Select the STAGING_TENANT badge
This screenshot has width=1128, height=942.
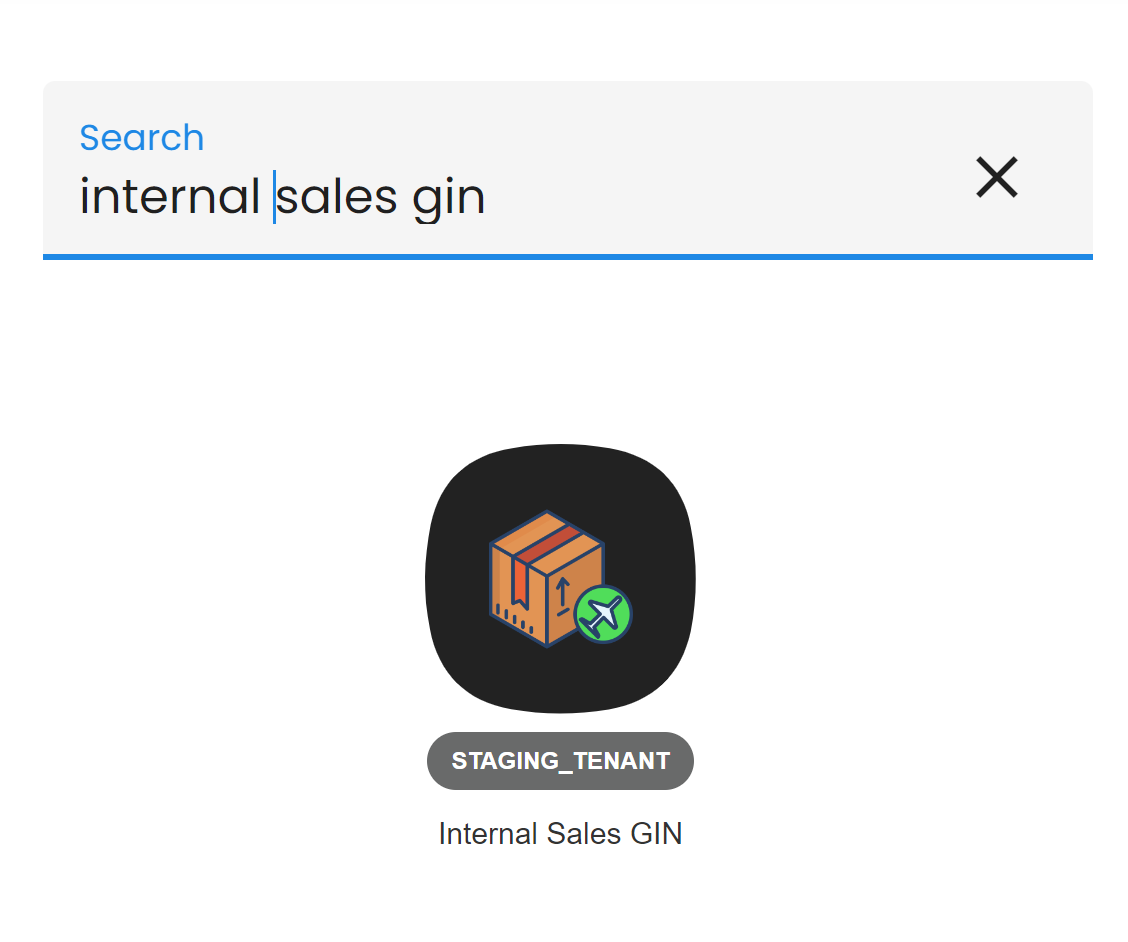(x=560, y=761)
